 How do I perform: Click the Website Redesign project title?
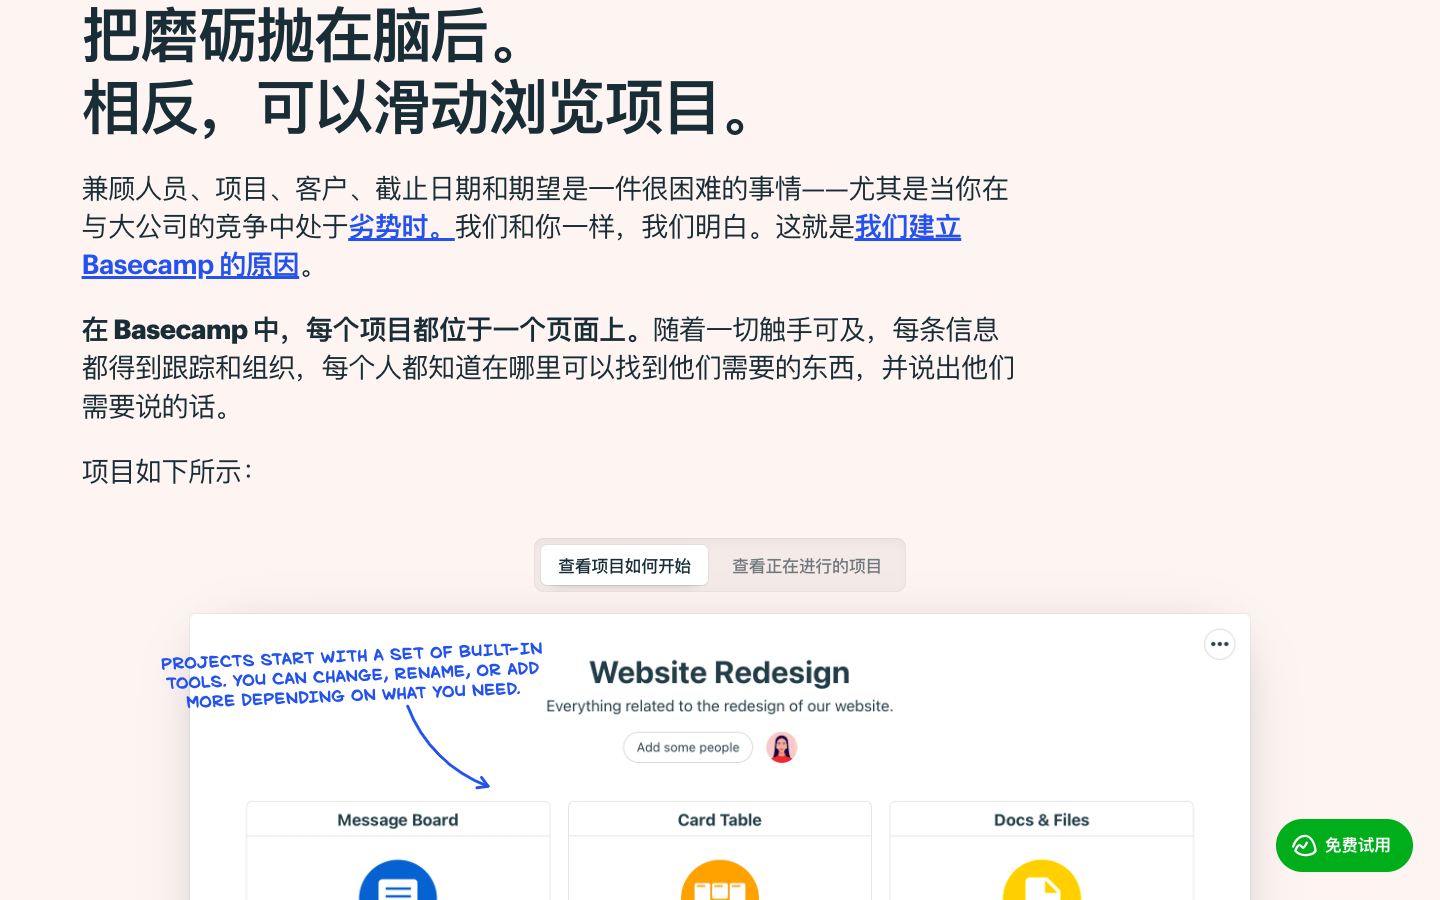click(719, 673)
